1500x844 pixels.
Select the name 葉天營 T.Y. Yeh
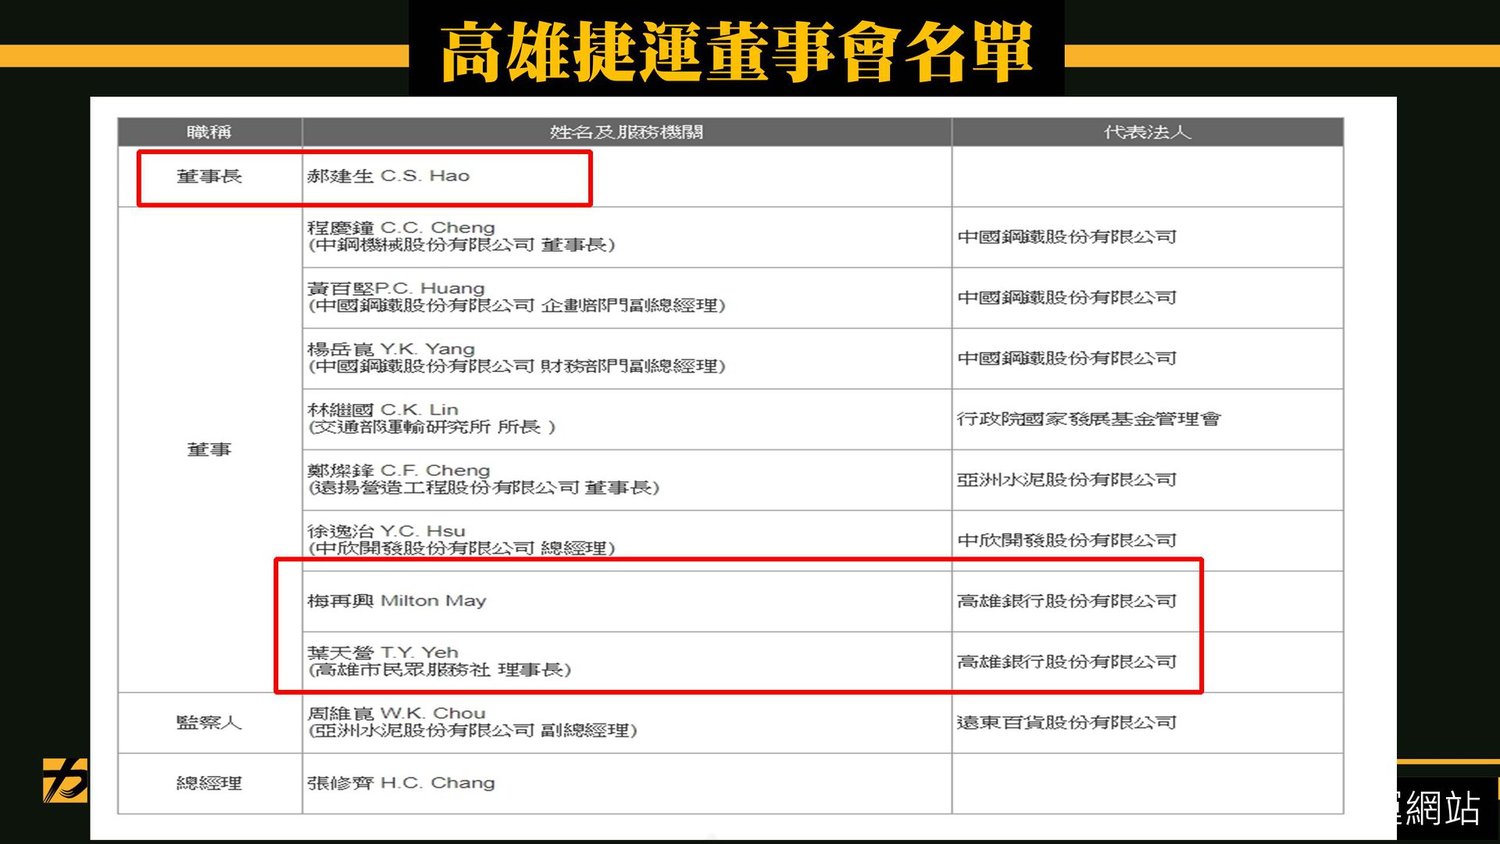click(383, 652)
